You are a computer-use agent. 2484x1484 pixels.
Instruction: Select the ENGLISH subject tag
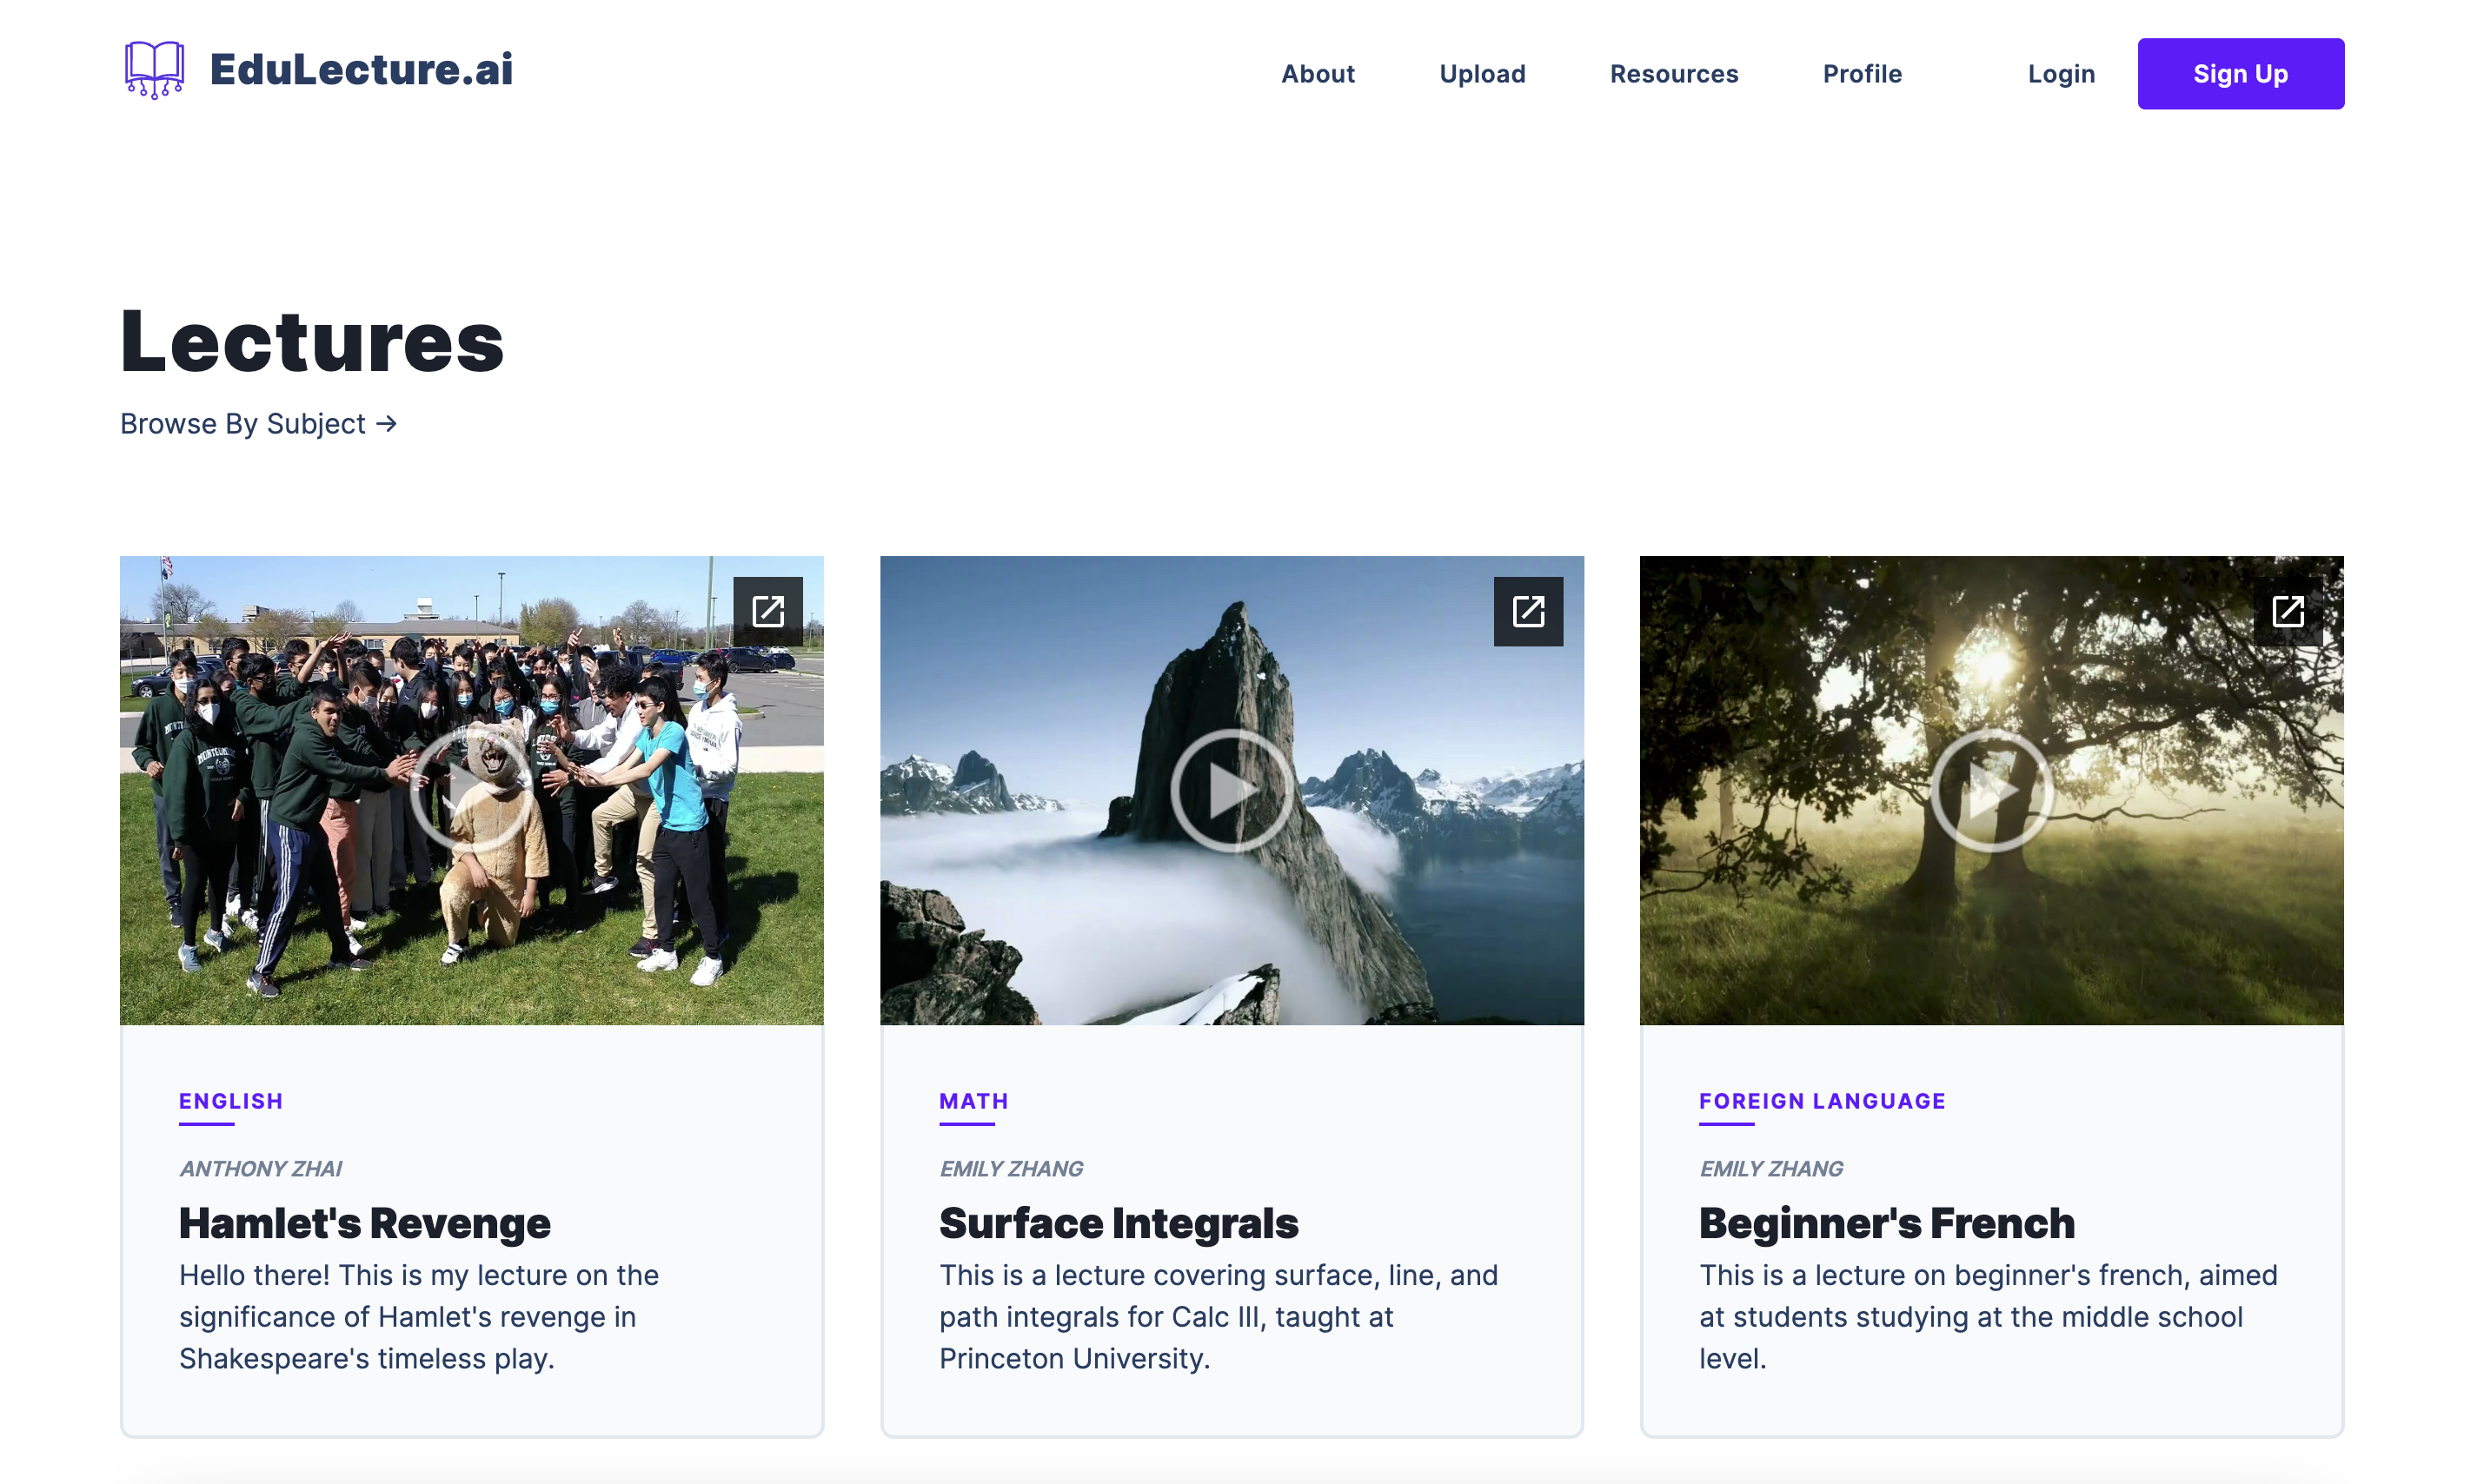pos(231,1101)
